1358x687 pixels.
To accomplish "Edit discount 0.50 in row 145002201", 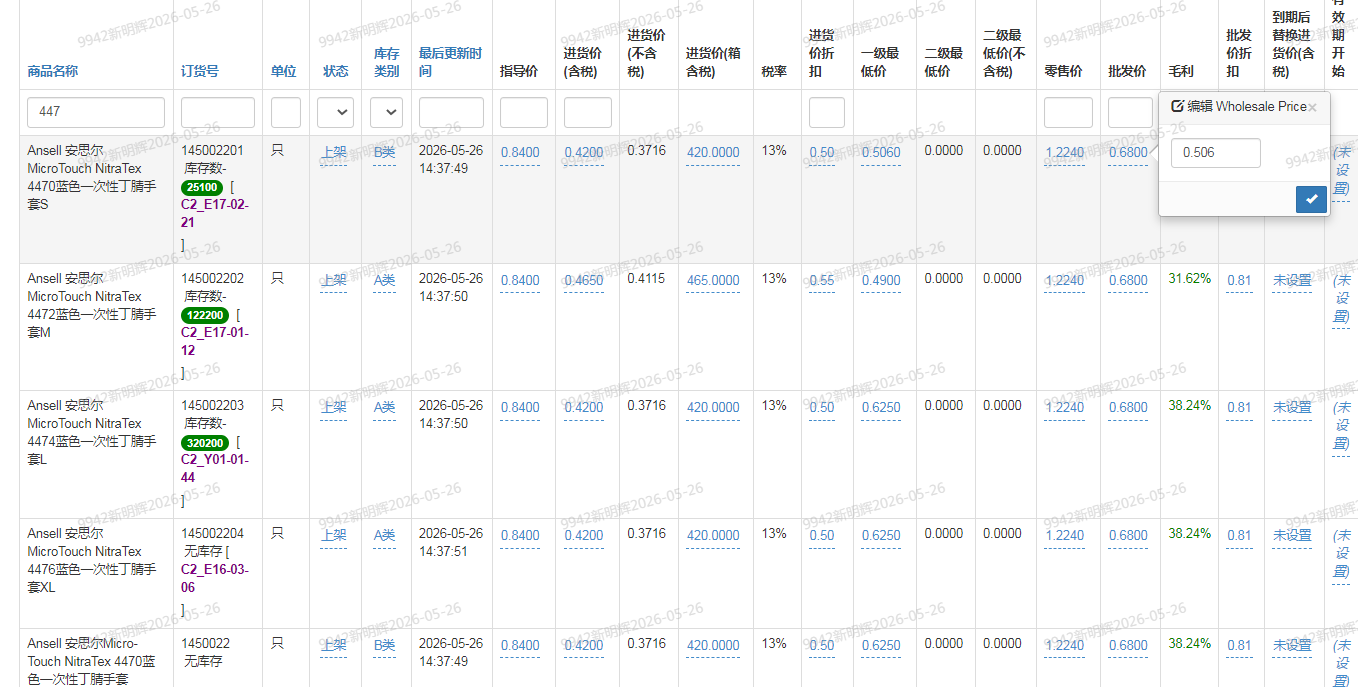I will (x=822, y=153).
